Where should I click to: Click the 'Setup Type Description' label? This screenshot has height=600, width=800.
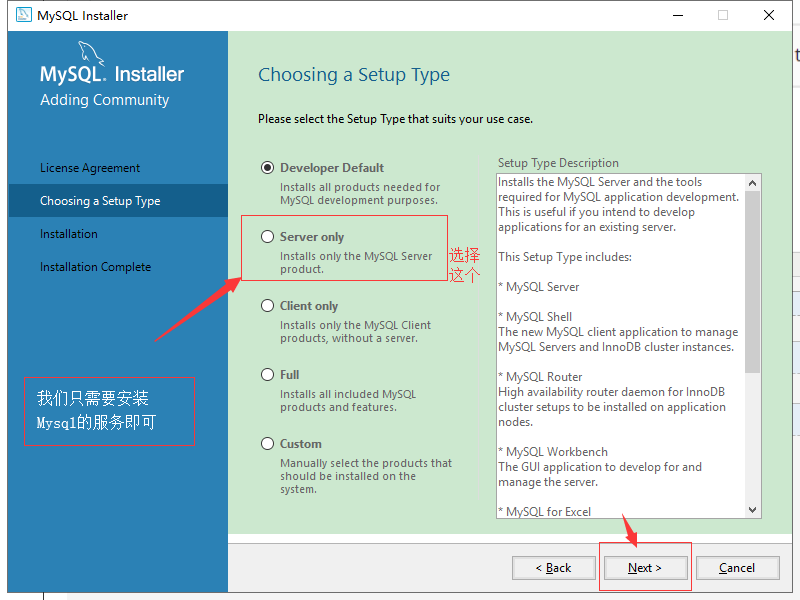point(558,163)
